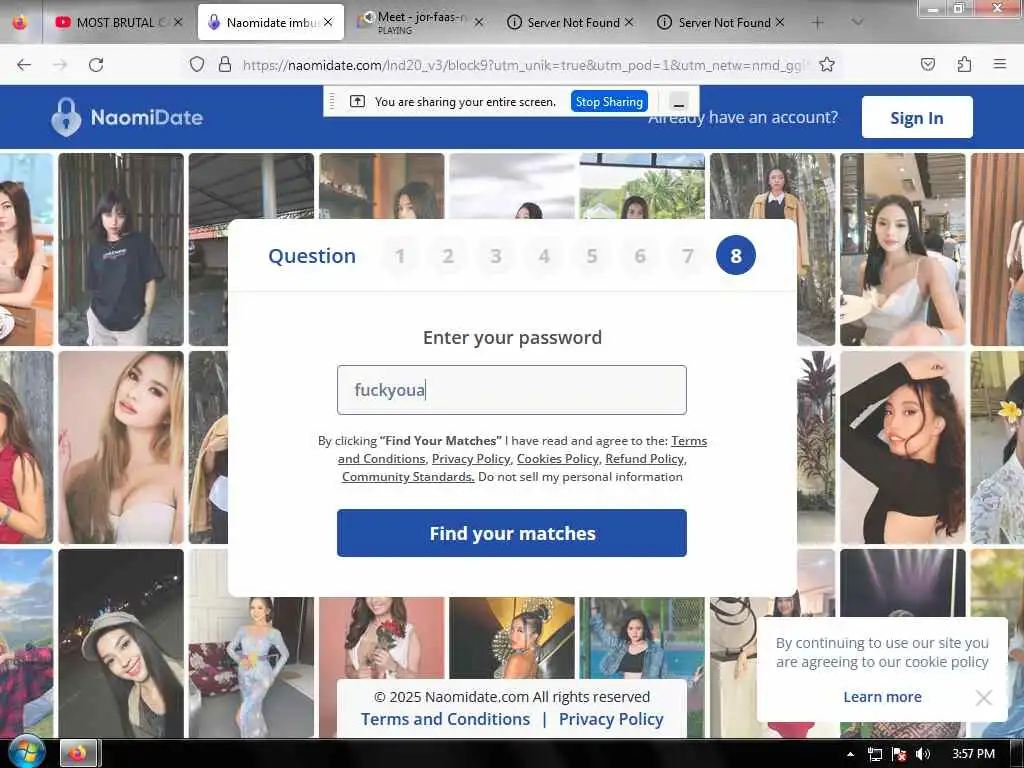
Task: Select question step 4
Action: click(544, 255)
